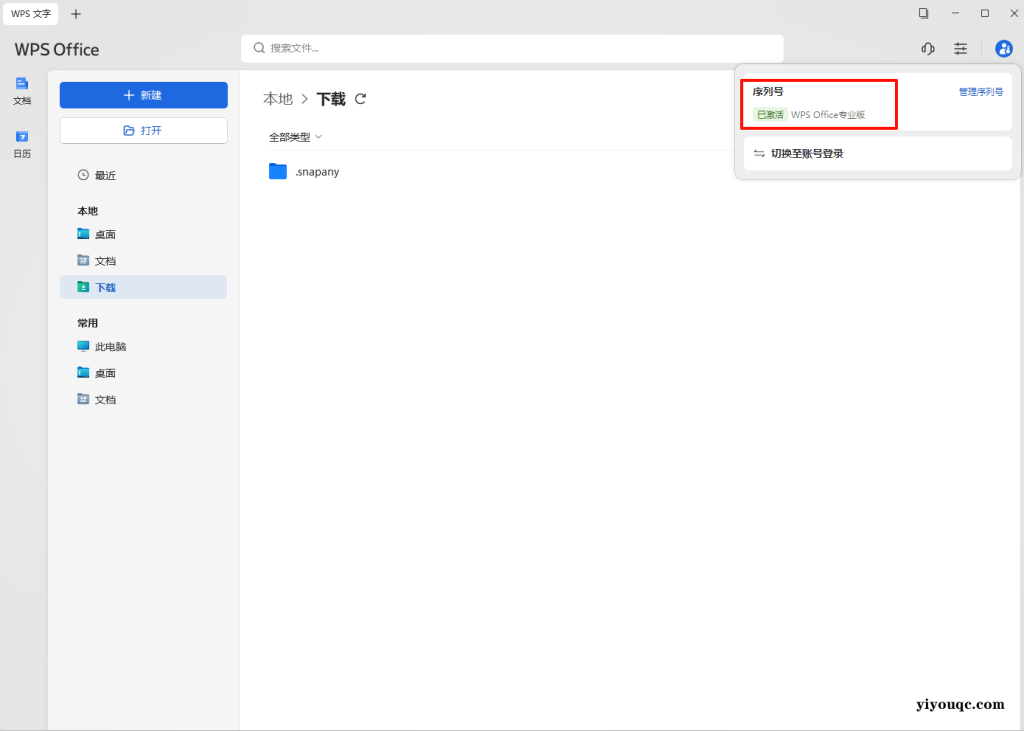
Task: Open the 此电脑 computer icon under 常用
Action: click(x=105, y=346)
